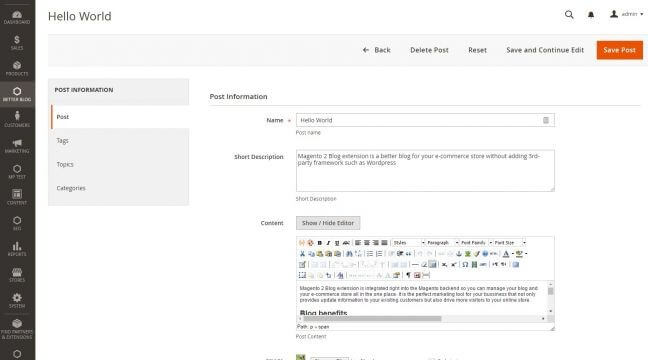The image size is (648, 360).
Task: Click the text color A icon
Action: pyautogui.click(x=506, y=253)
